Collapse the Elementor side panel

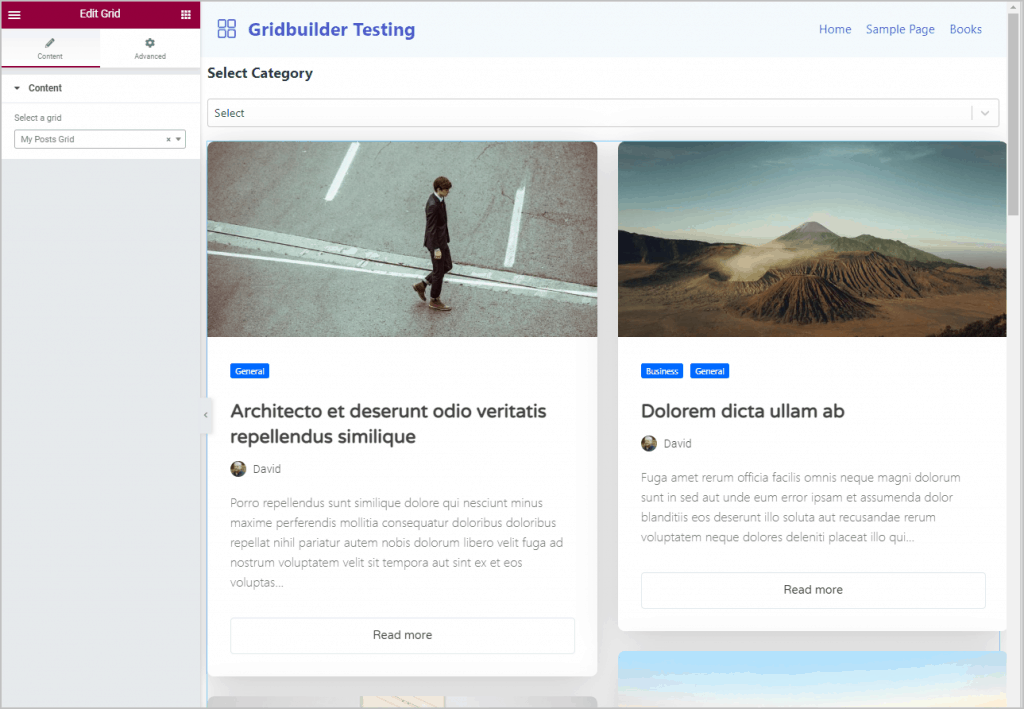tap(206, 415)
